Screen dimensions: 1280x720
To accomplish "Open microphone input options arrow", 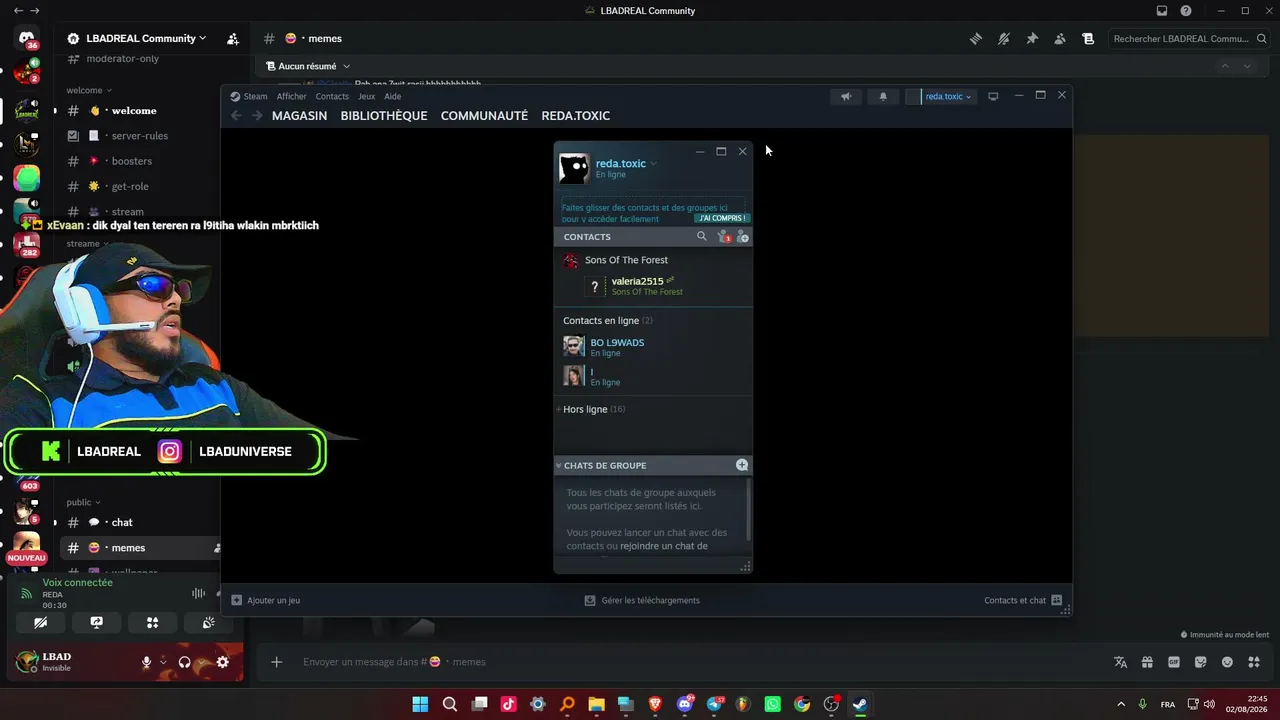I will [163, 662].
